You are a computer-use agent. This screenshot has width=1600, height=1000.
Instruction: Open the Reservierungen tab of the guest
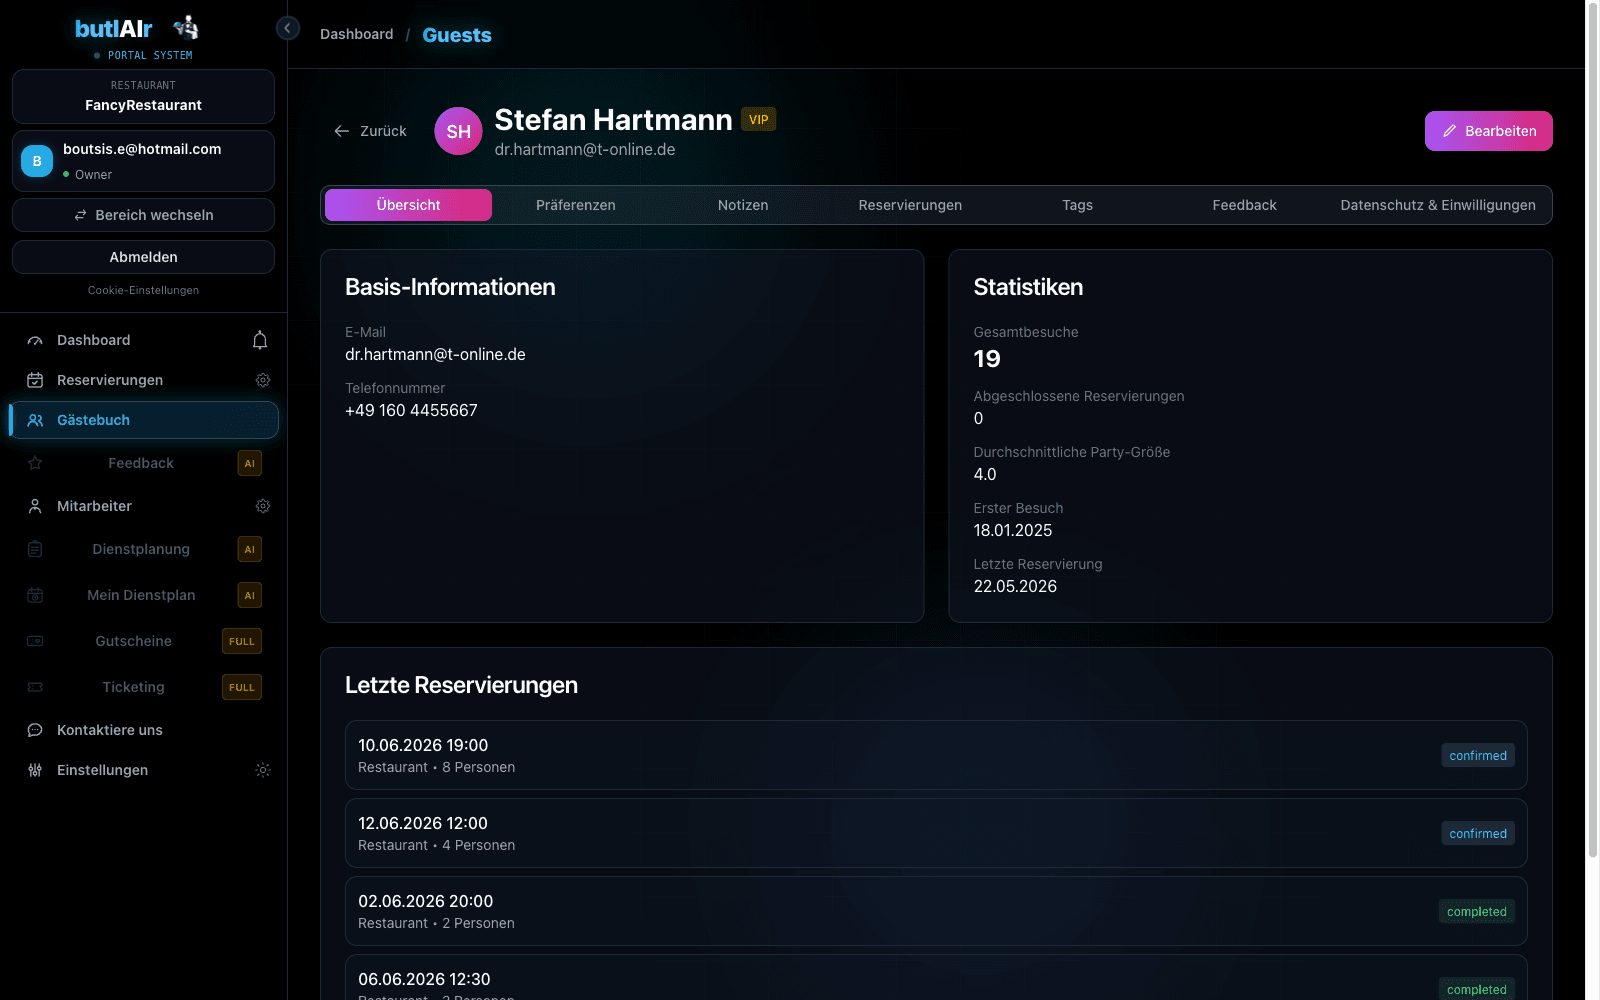pyautogui.click(x=910, y=205)
